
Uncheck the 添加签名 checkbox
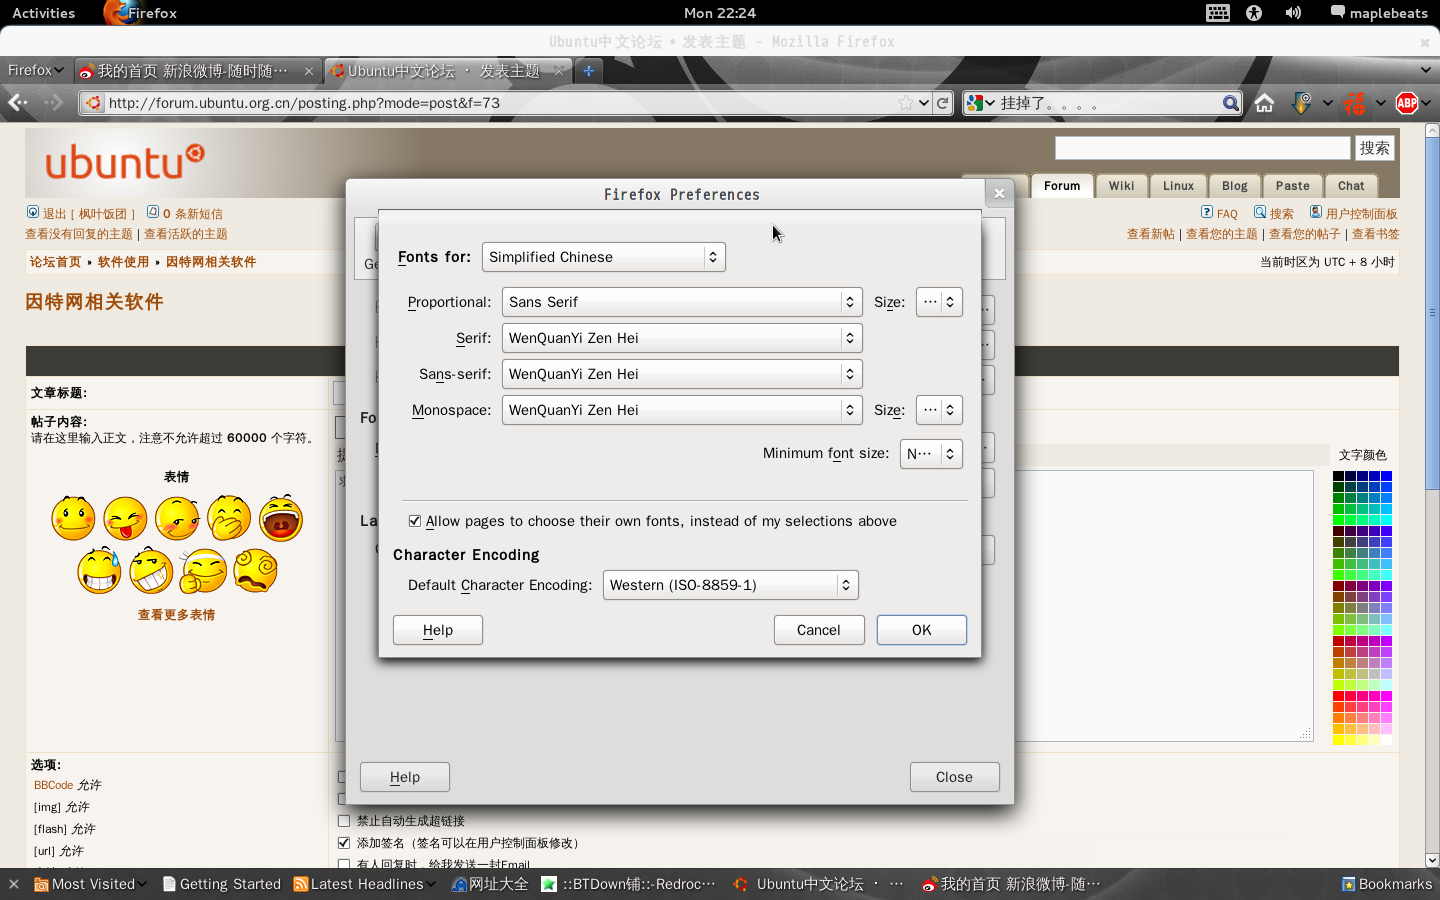[344, 843]
